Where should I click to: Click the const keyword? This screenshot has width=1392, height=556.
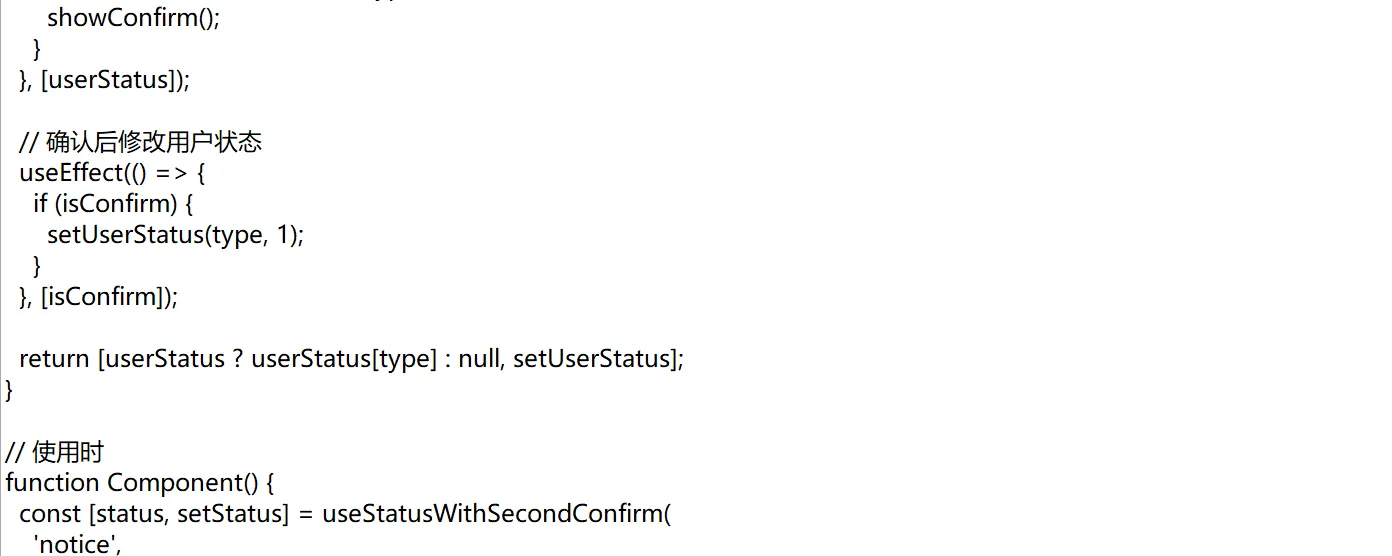tap(46, 514)
